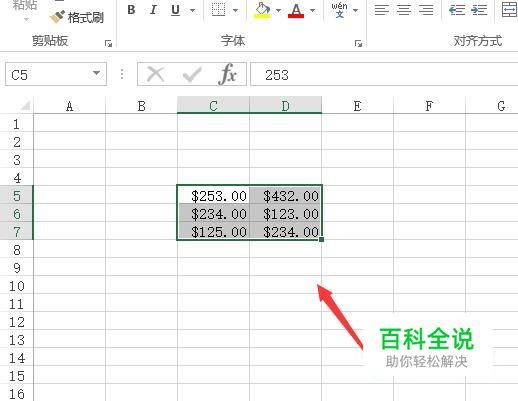This screenshot has height=401, width=518.
Task: Select column B header
Action: click(141, 106)
